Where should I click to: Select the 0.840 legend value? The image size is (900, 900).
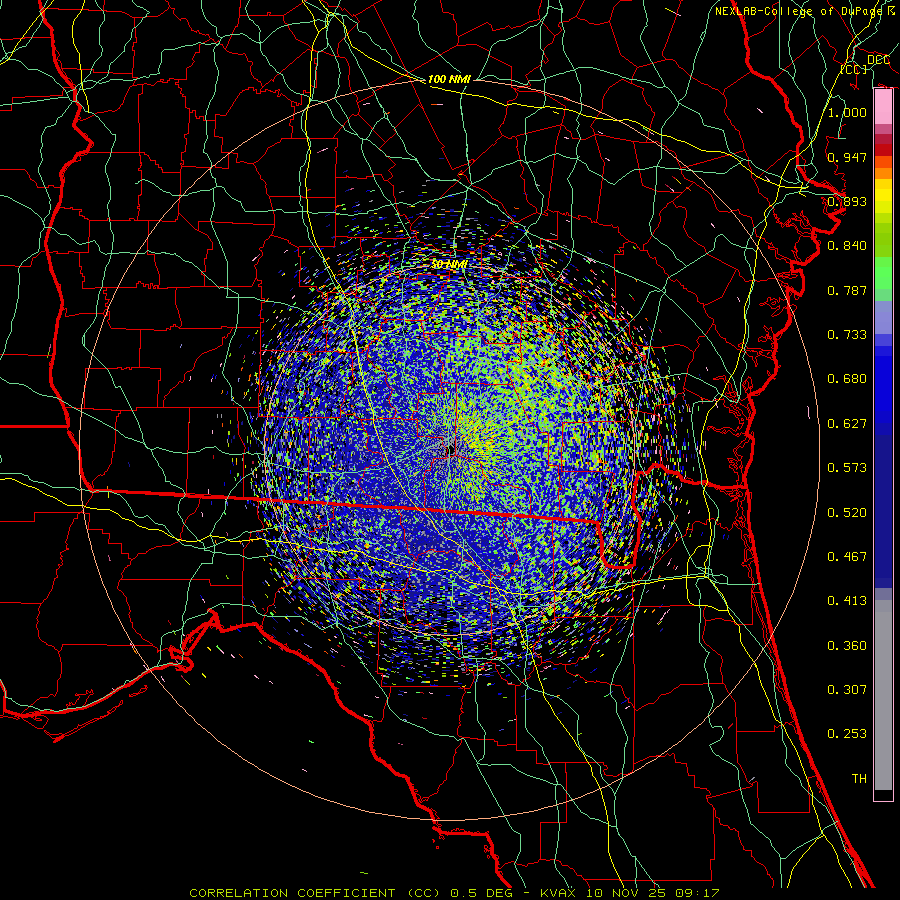[x=847, y=246]
